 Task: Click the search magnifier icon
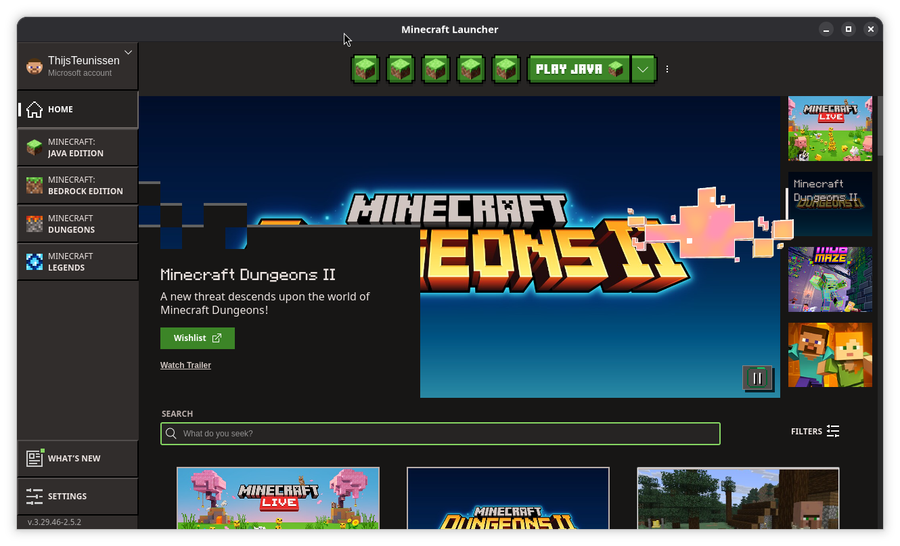coord(171,433)
